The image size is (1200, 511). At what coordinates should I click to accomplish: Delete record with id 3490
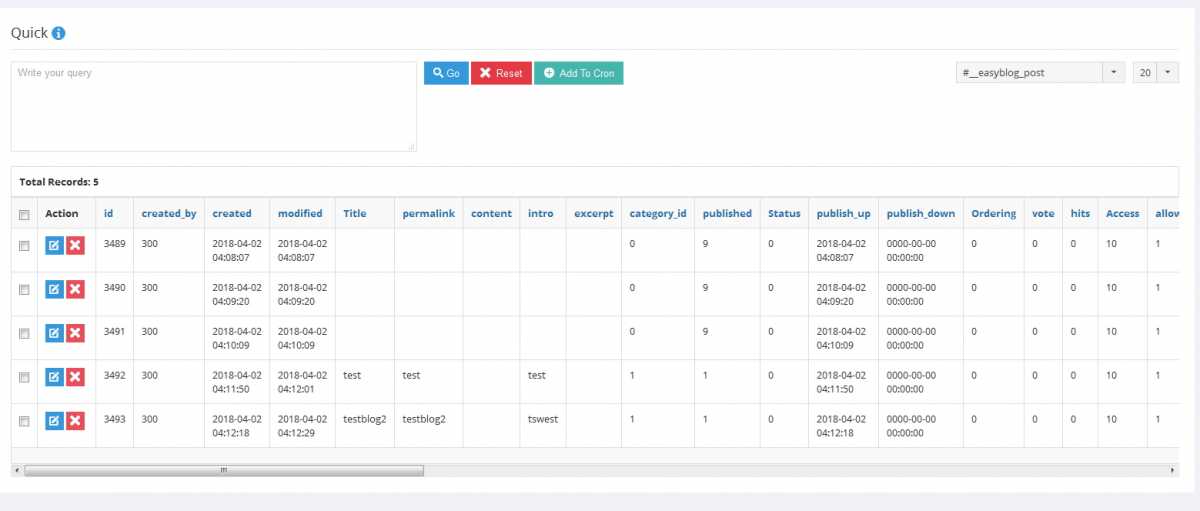(x=75, y=289)
